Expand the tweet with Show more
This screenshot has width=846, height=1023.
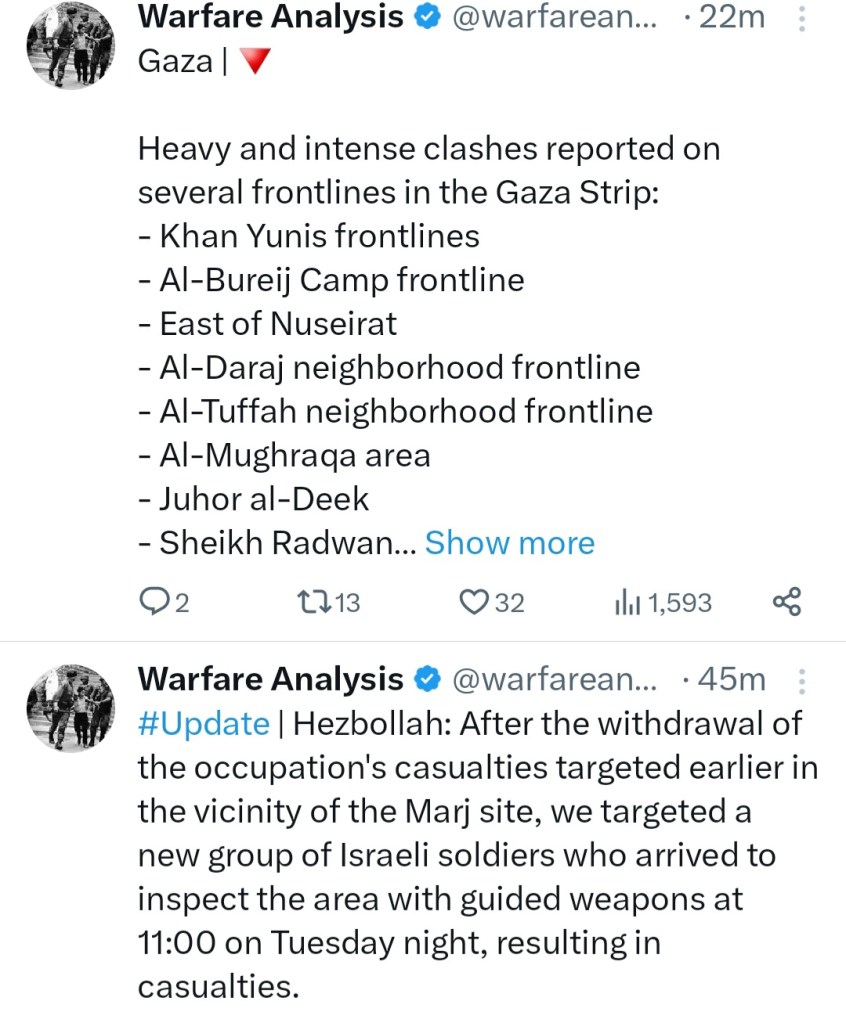coord(509,543)
